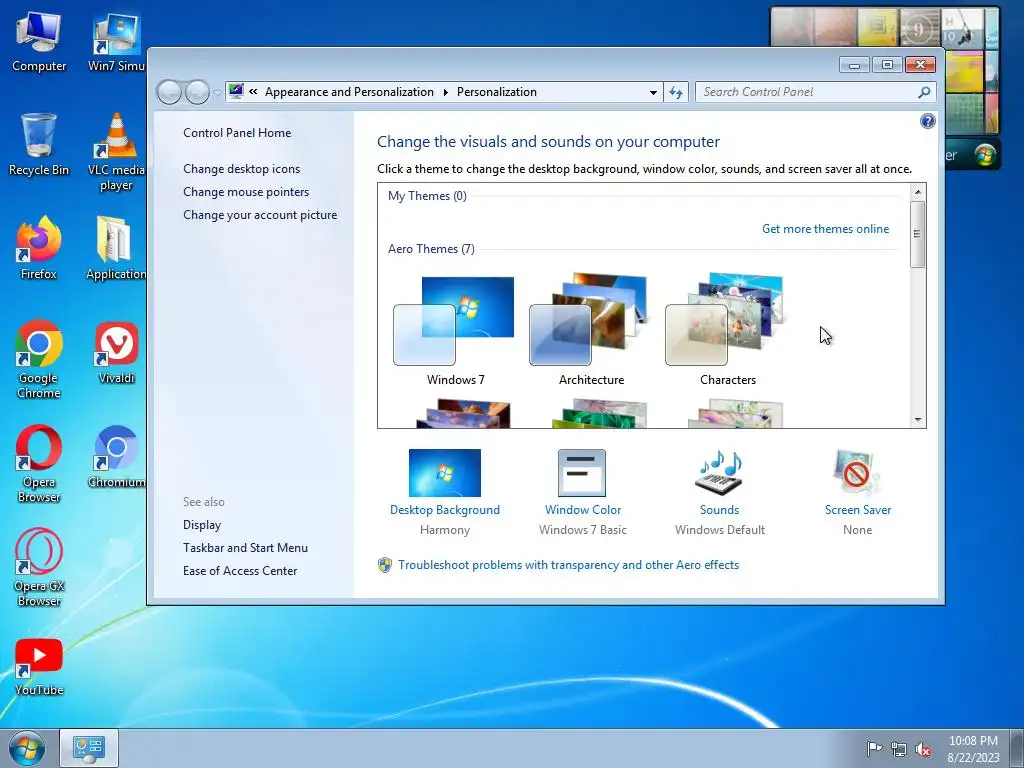
Task: Launch Chromium desktop shortcut
Action: click(116, 457)
